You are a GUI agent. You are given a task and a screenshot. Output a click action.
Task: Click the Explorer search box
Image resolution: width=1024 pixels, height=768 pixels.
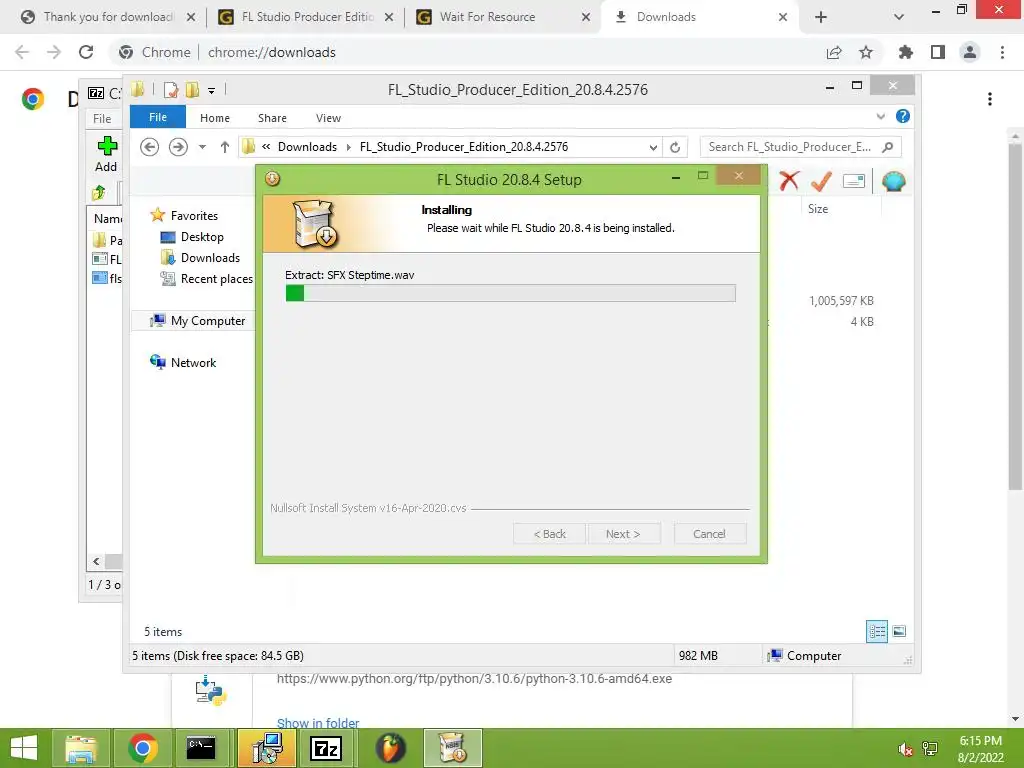click(x=800, y=147)
